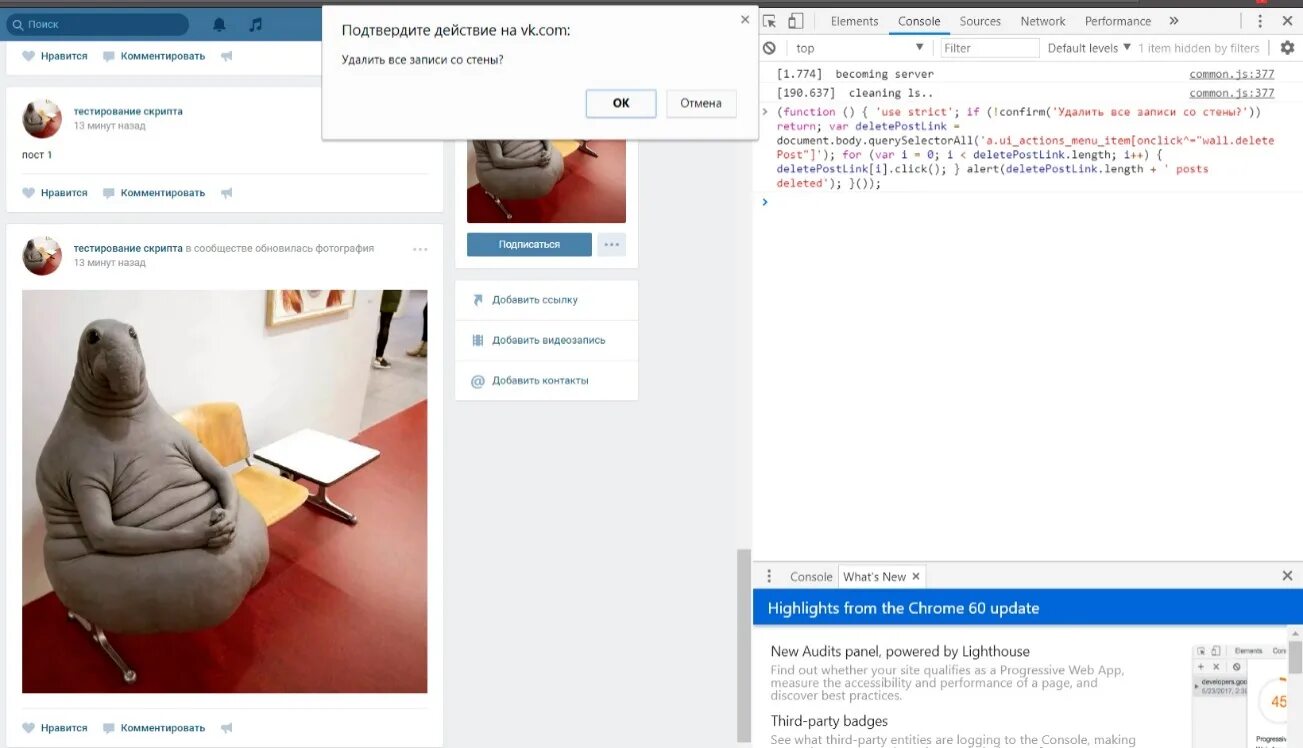
Task: Open the community avatar photo
Action: pyautogui.click(x=546, y=181)
